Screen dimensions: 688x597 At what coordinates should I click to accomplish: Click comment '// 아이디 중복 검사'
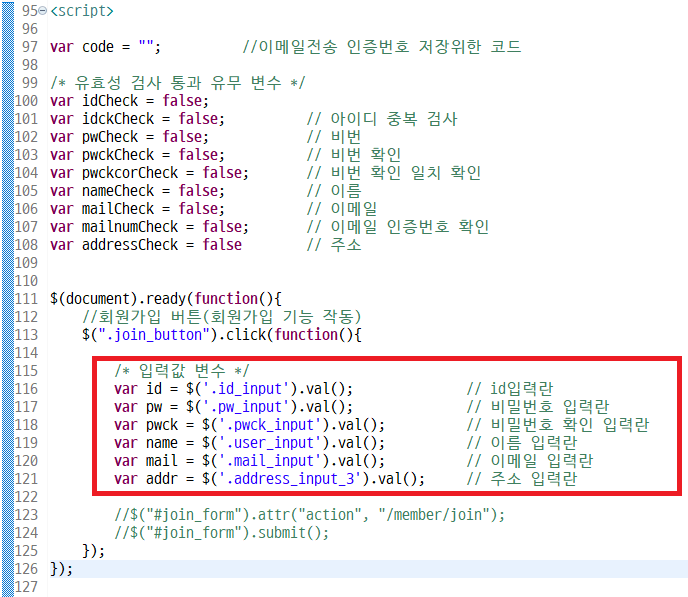[382, 118]
